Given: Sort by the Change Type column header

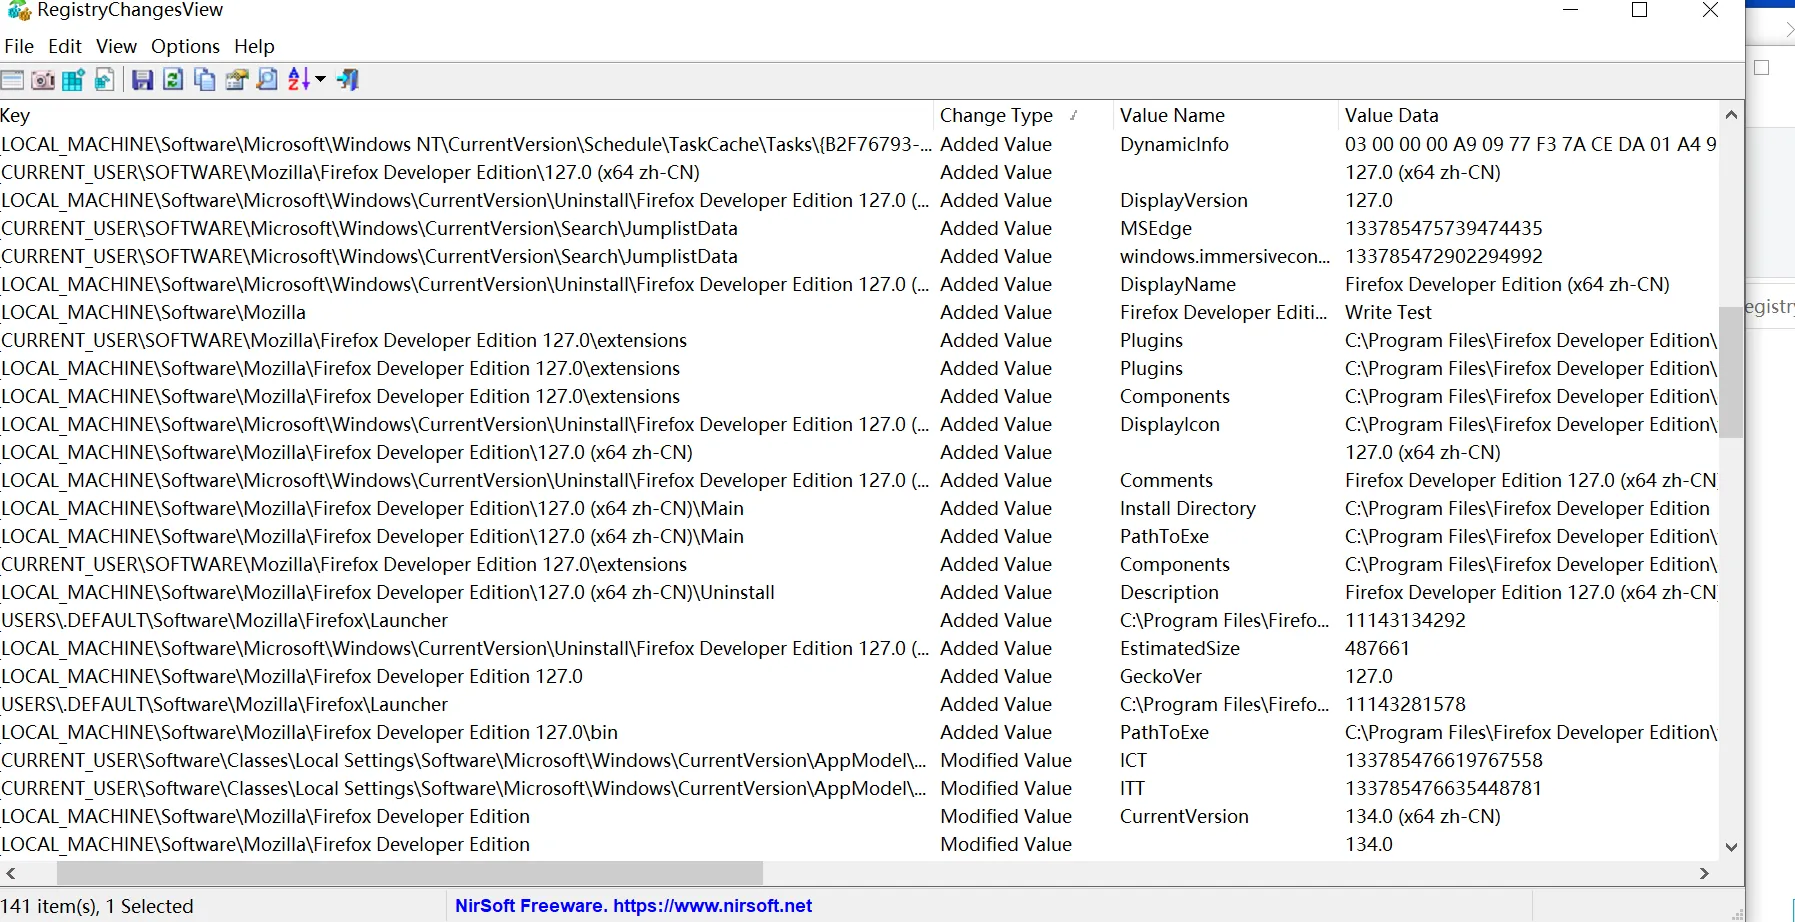Looking at the screenshot, I should pyautogui.click(x=996, y=115).
